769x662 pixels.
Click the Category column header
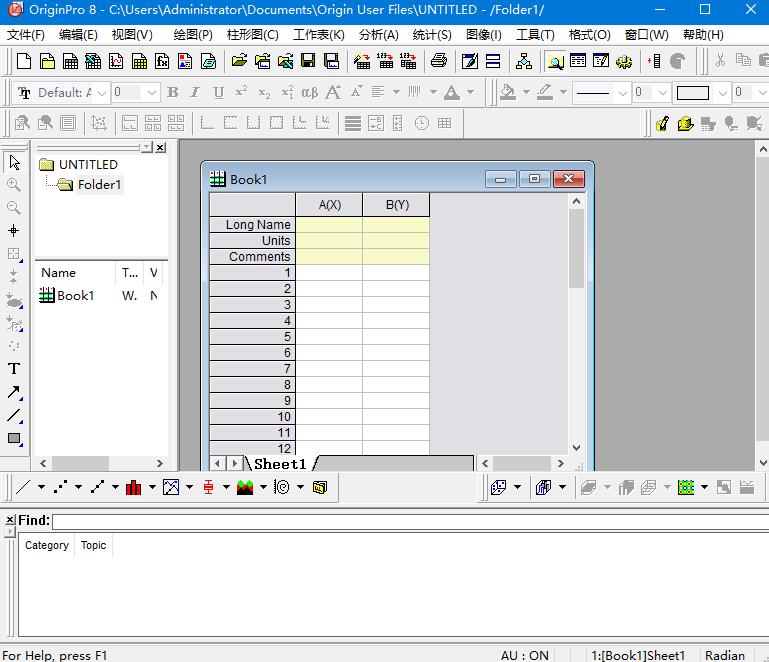pos(47,545)
